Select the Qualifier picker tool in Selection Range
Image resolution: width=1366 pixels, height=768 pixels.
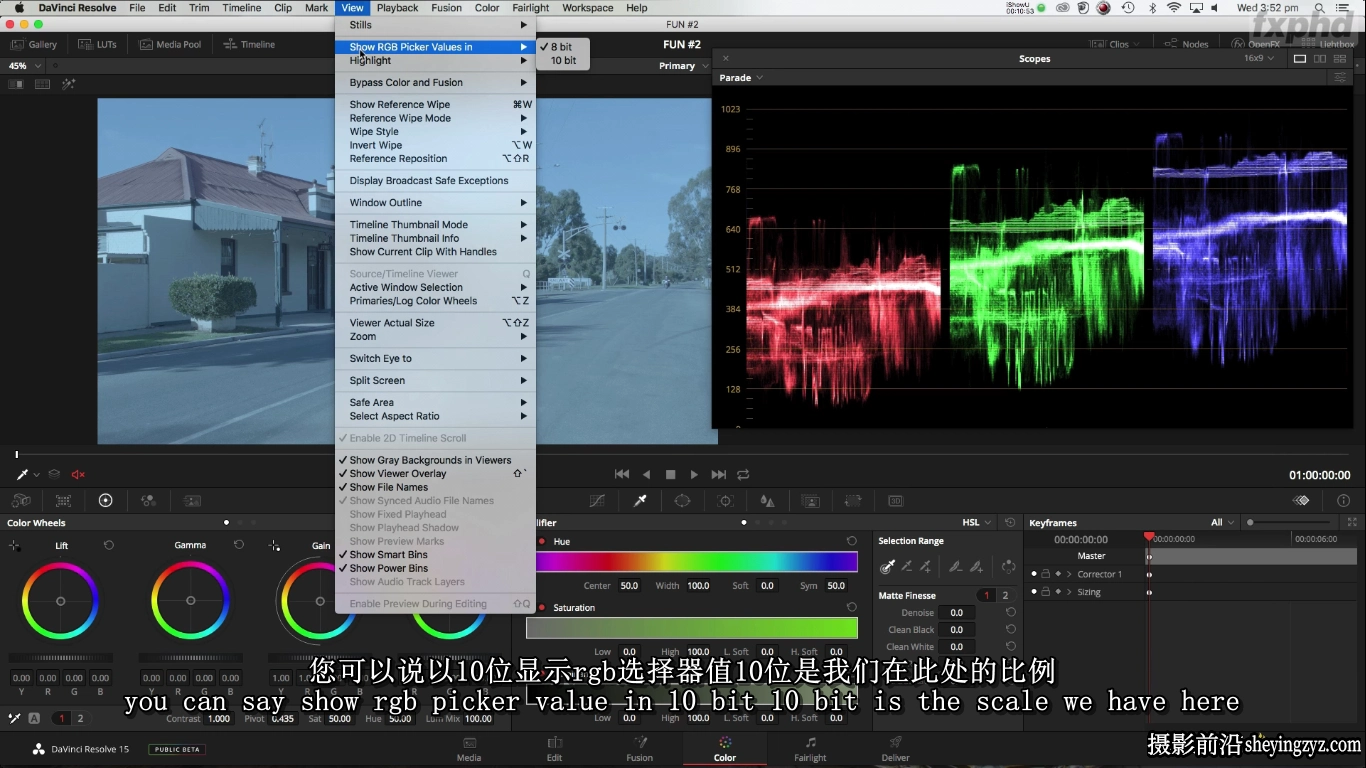887,566
